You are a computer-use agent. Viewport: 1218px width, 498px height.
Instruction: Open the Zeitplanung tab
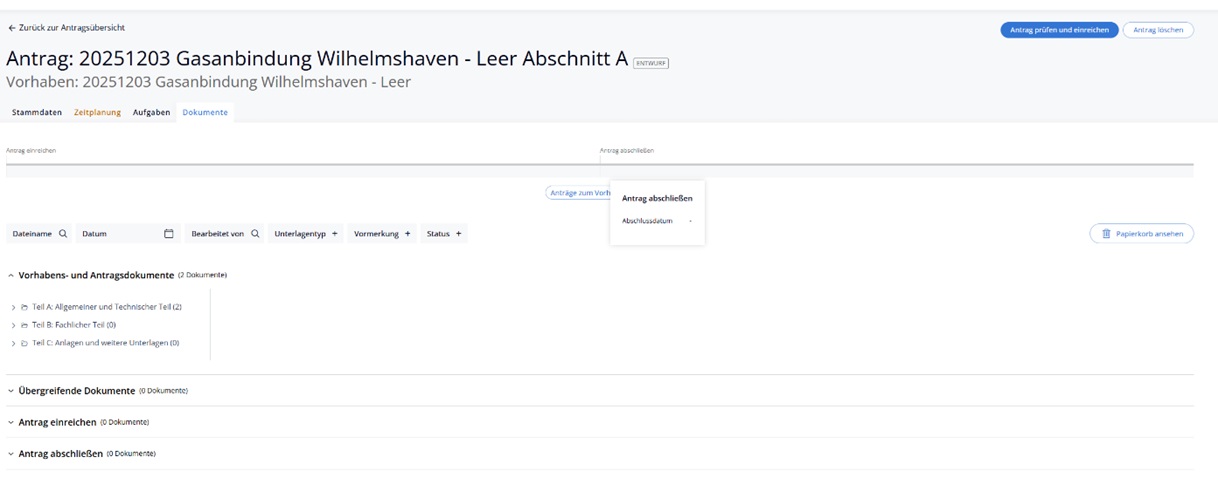coord(97,113)
